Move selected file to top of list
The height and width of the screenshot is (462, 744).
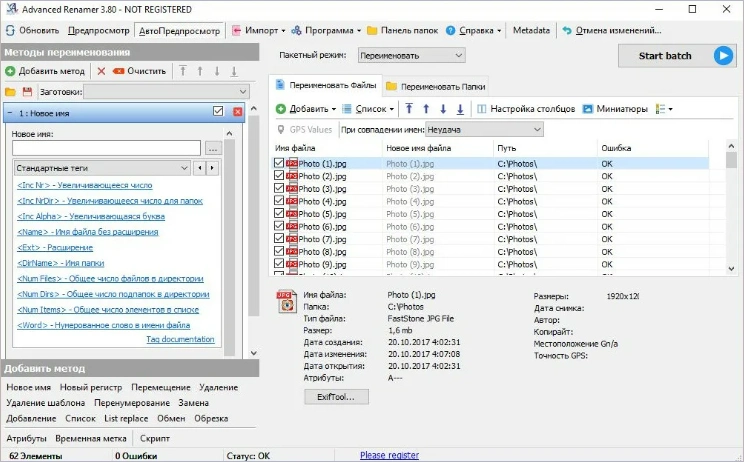click(x=407, y=108)
